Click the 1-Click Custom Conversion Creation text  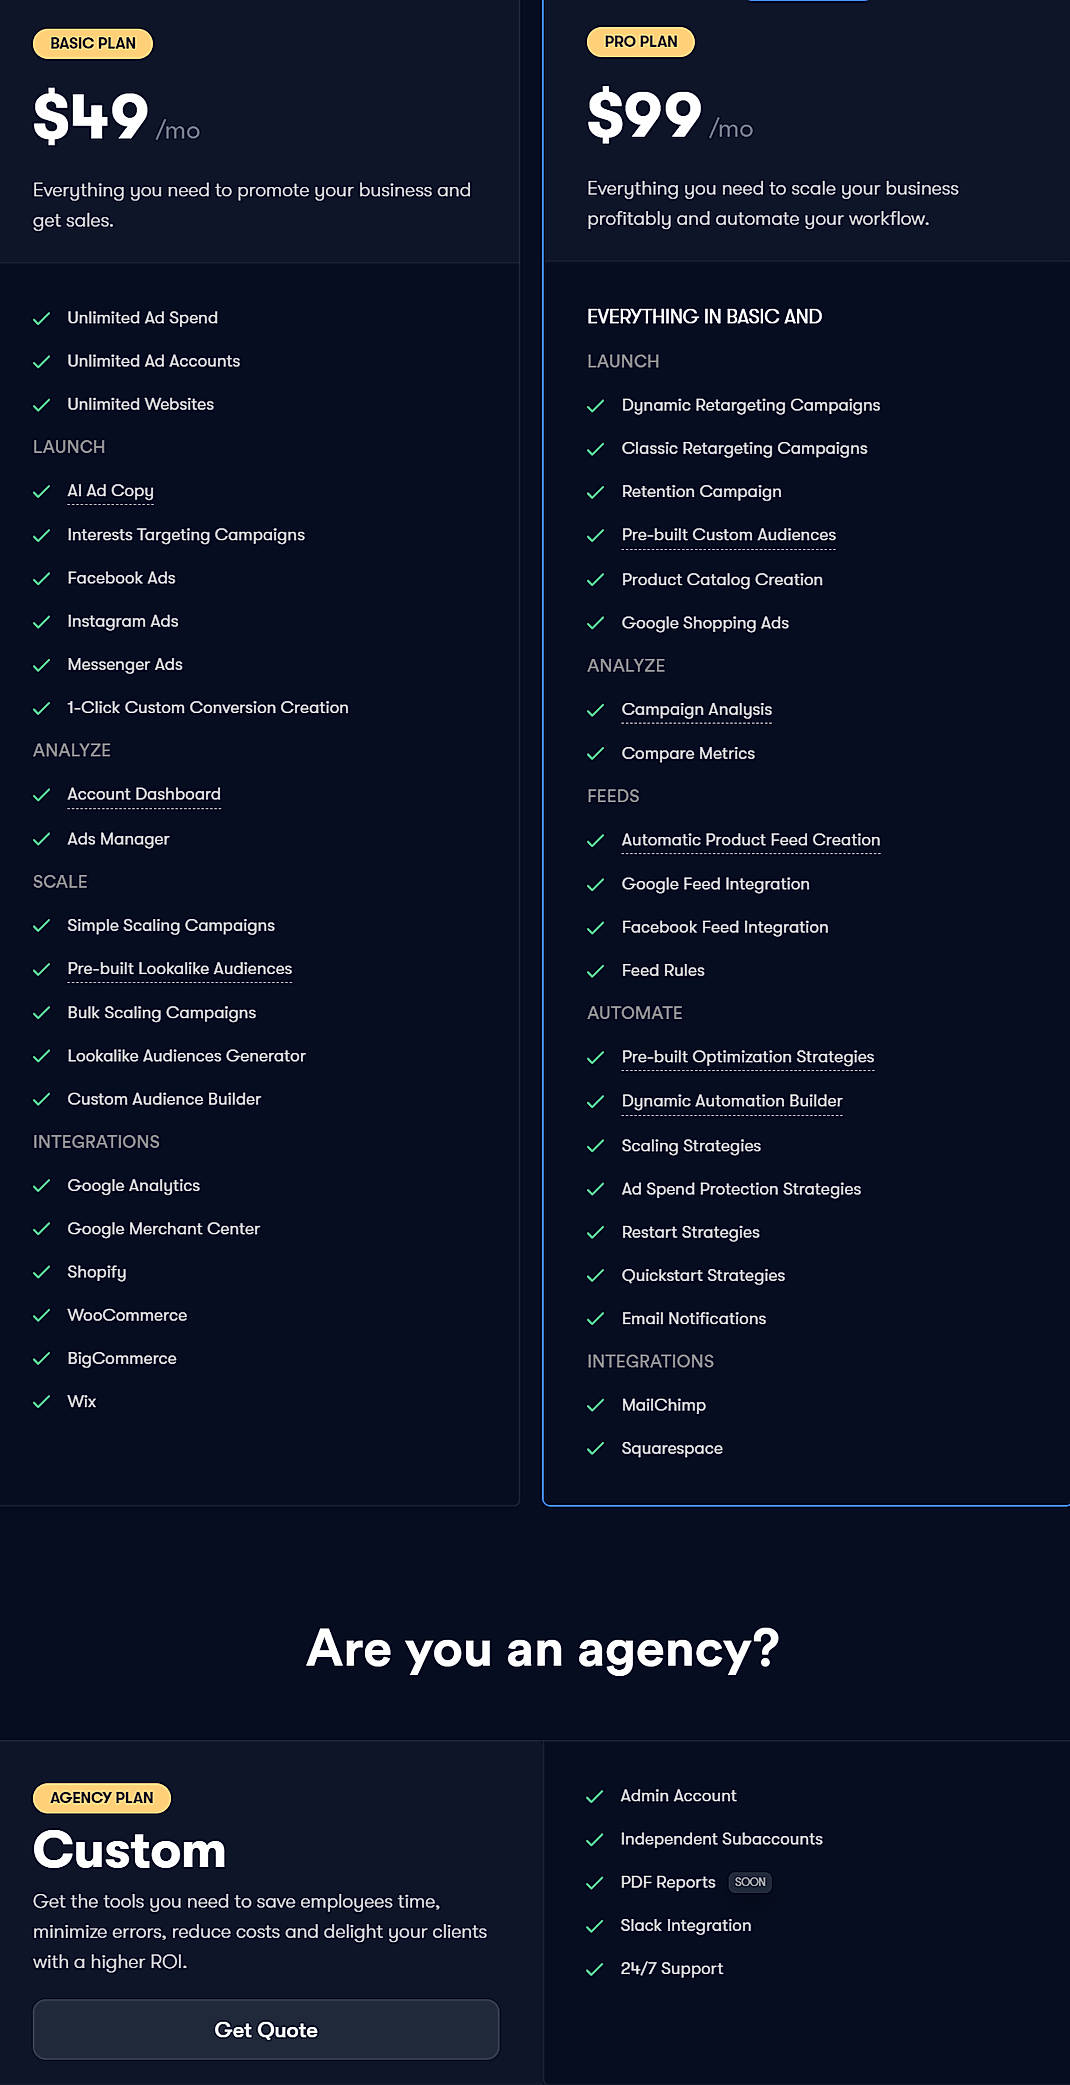[x=208, y=707]
